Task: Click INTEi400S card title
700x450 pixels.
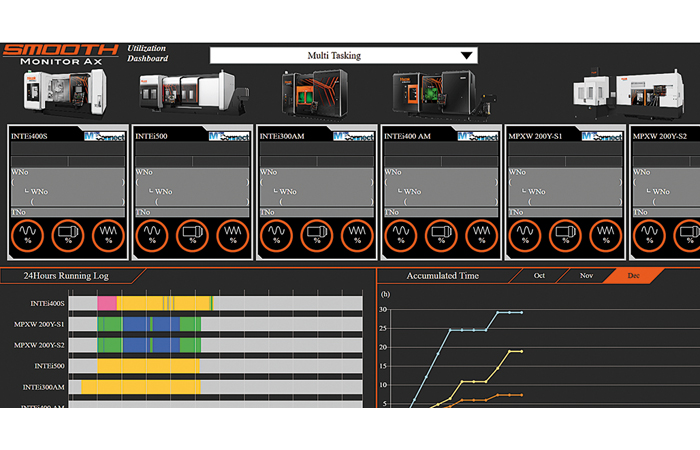Action: click(x=29, y=136)
